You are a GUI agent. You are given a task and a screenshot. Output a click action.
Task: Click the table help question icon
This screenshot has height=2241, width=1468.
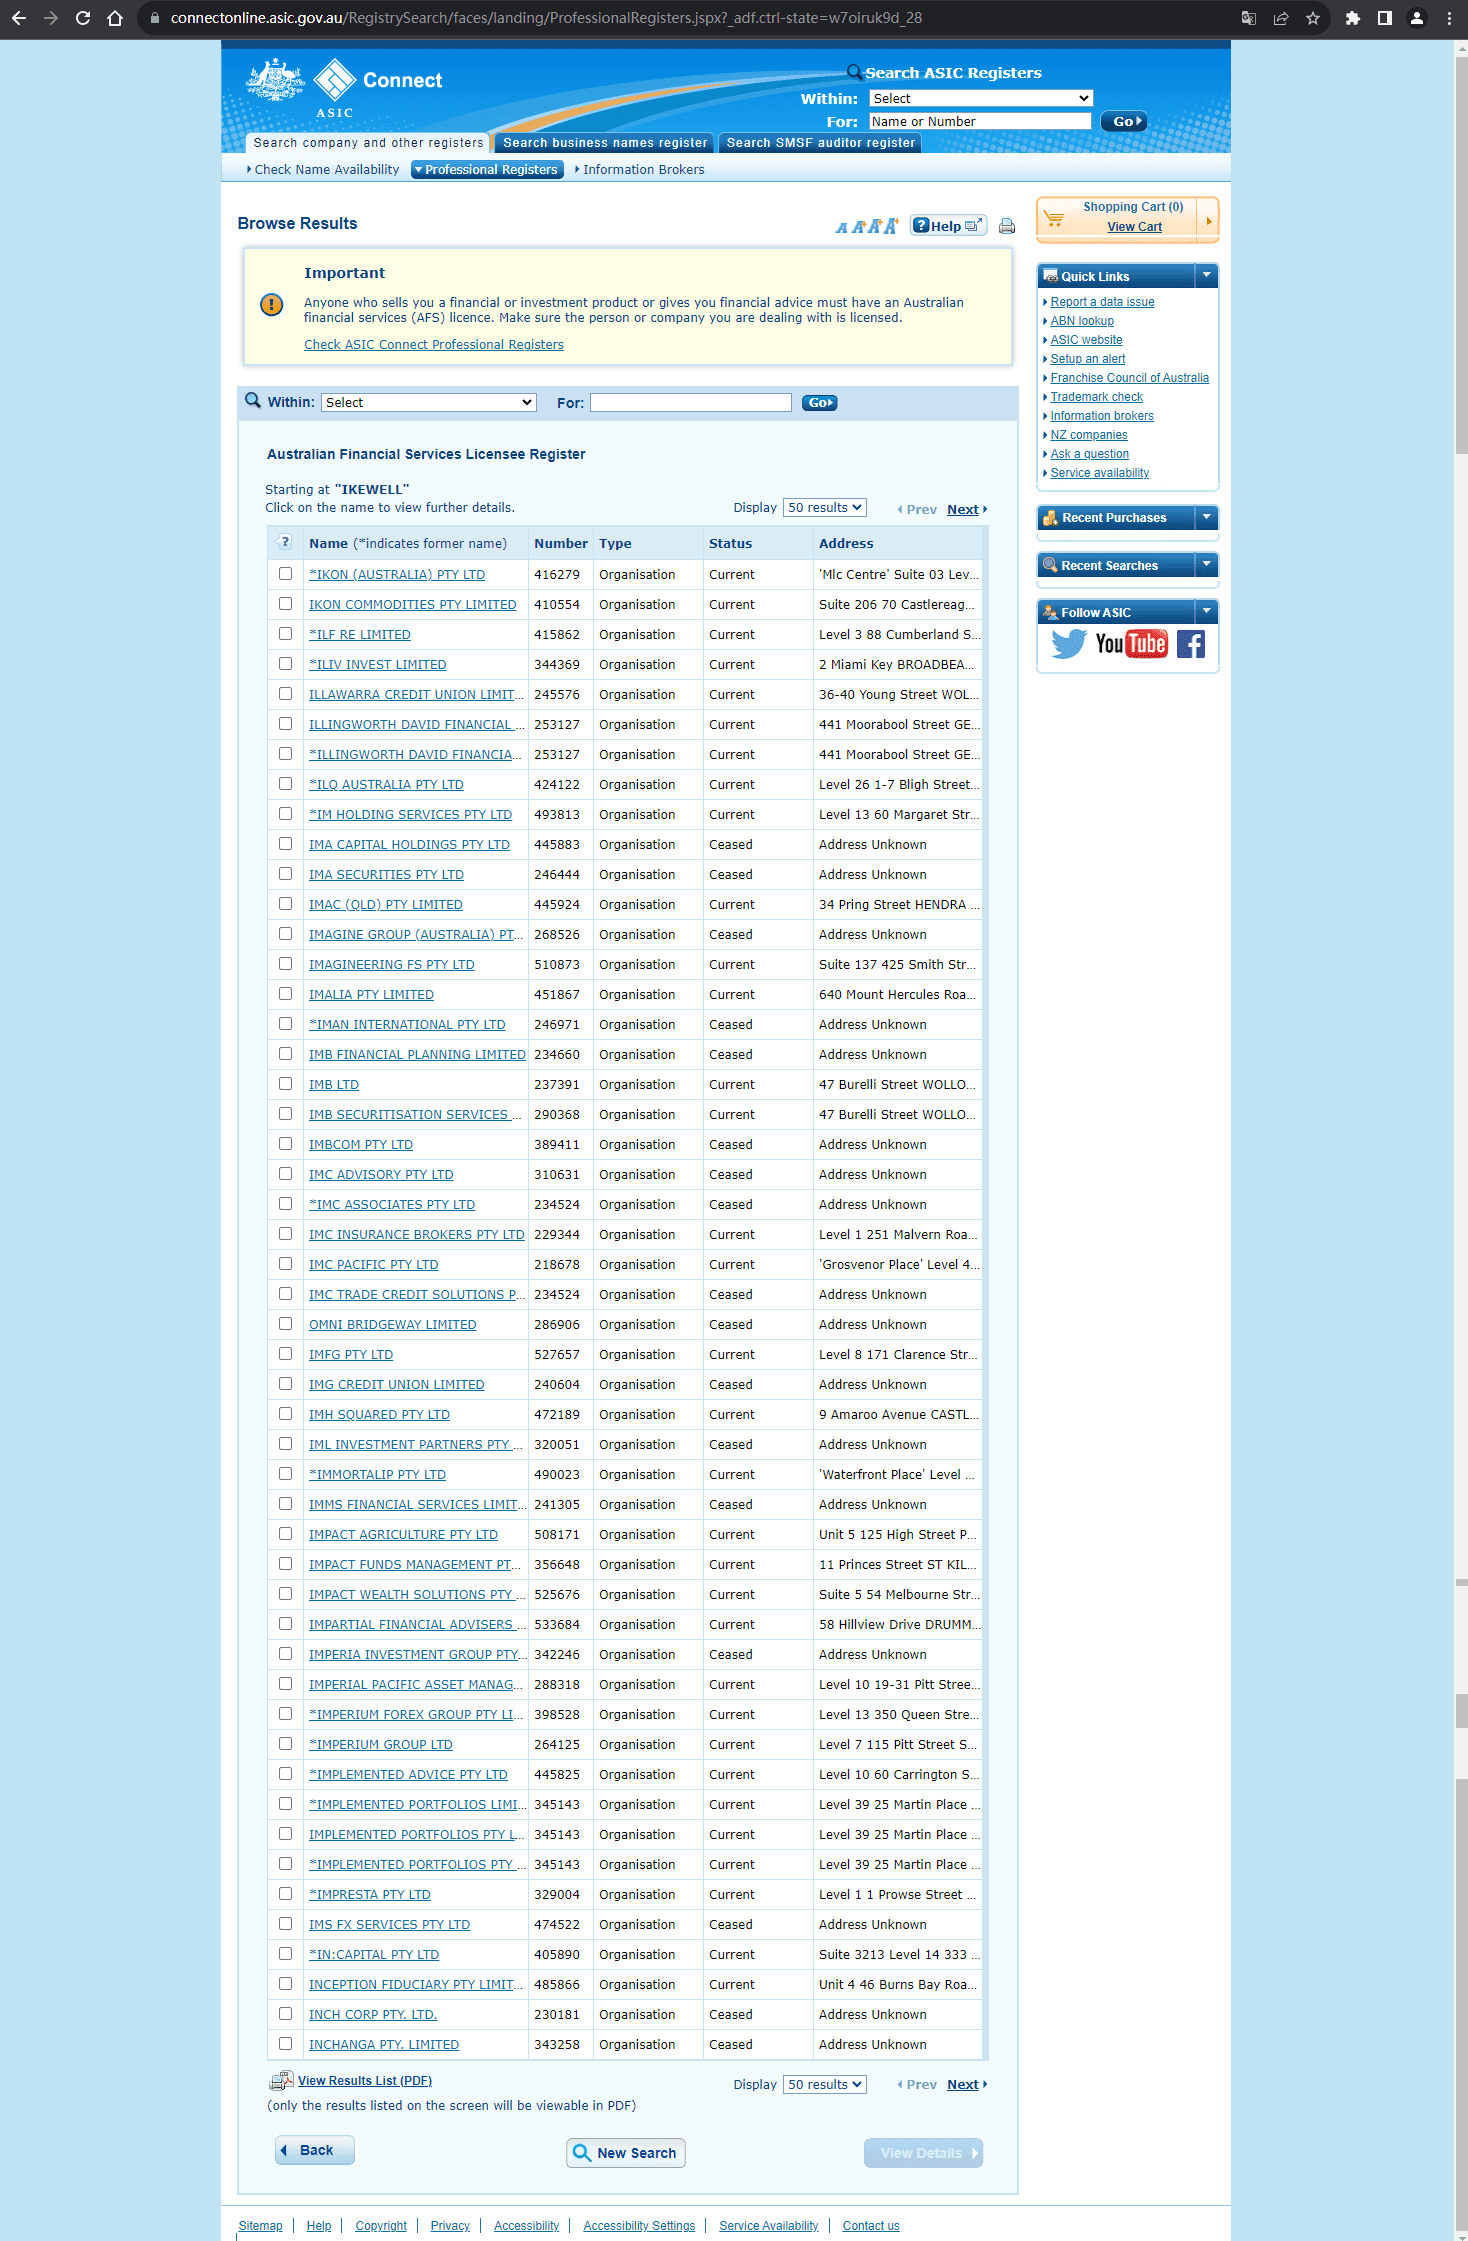(x=285, y=542)
